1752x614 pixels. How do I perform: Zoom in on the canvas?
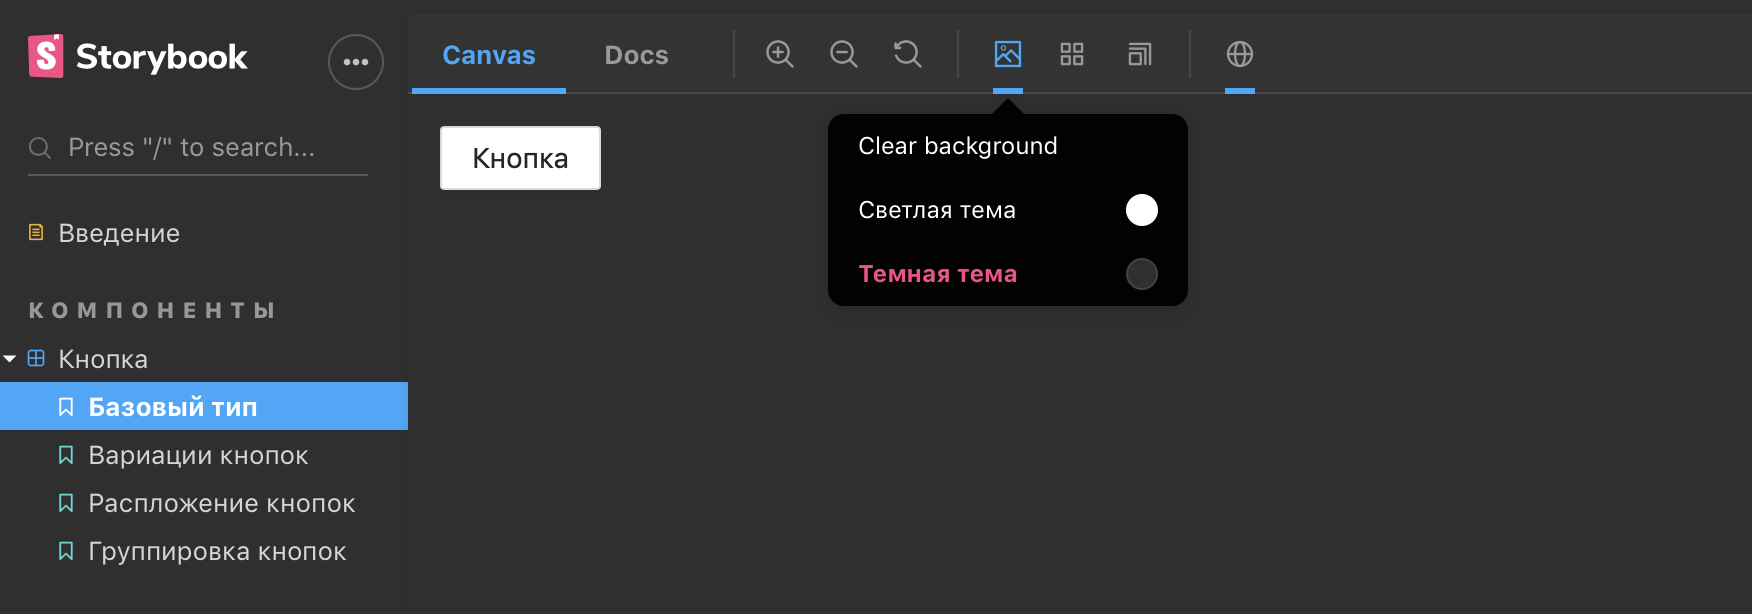[x=780, y=54]
